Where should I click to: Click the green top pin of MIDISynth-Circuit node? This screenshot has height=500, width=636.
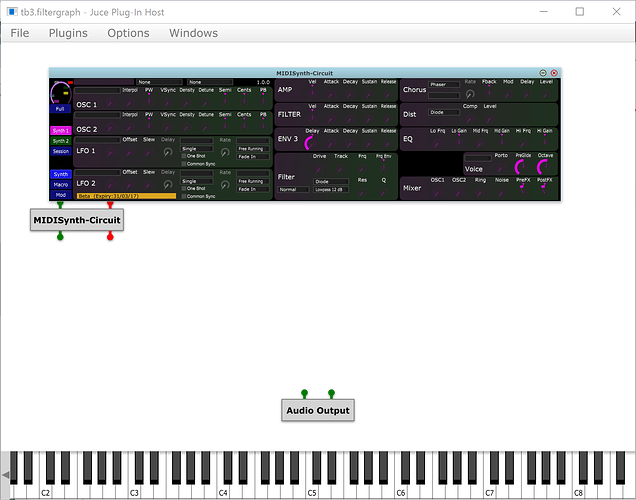pos(60,205)
